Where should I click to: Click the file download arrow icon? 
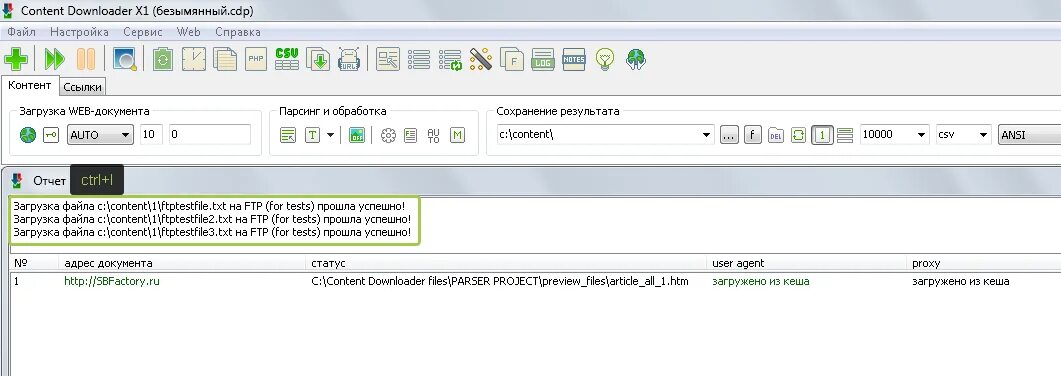coord(318,59)
